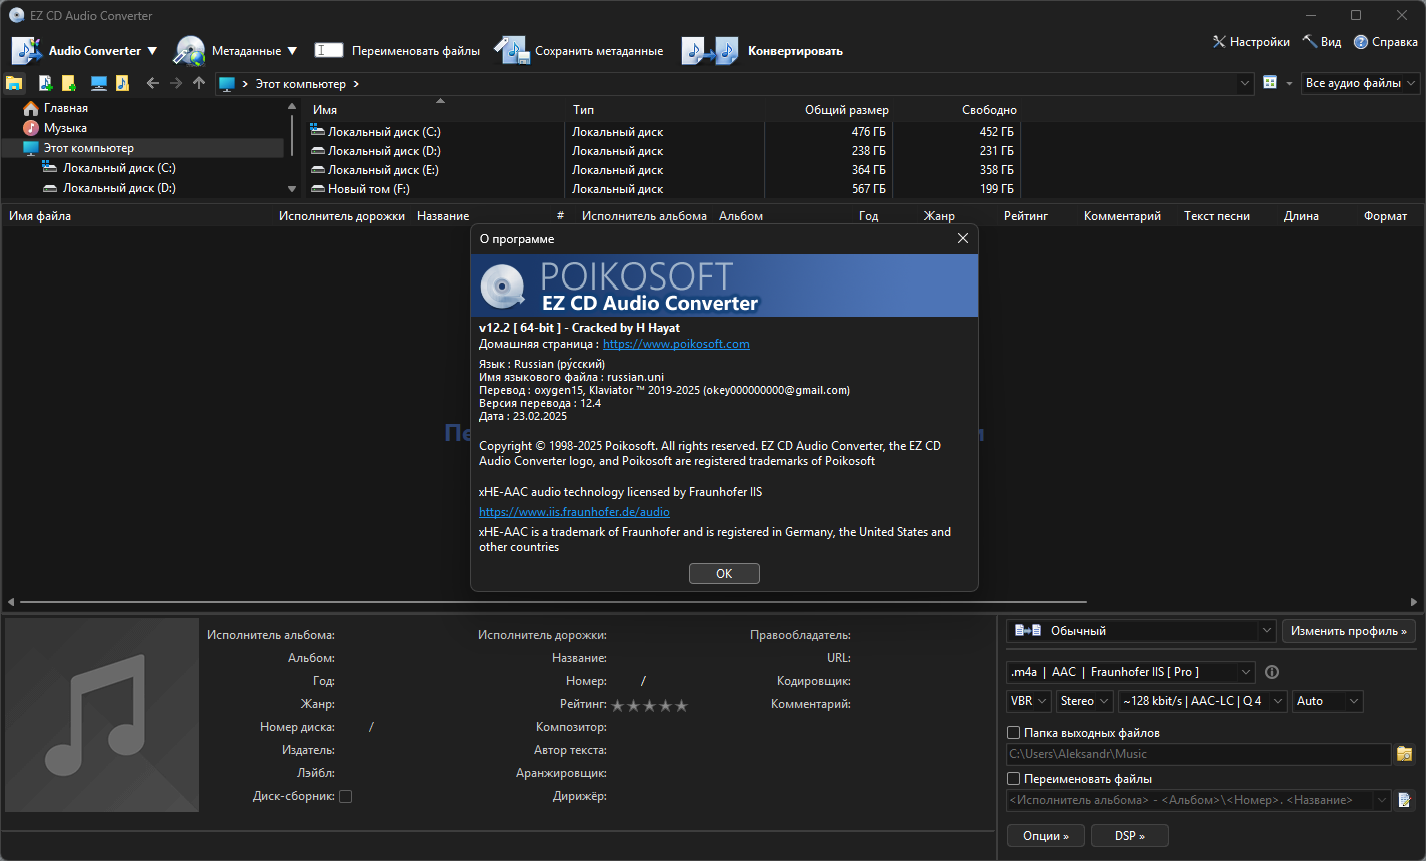The width and height of the screenshot is (1426, 861).
Task: Open the encoder info icon next to format
Action: [1272, 672]
